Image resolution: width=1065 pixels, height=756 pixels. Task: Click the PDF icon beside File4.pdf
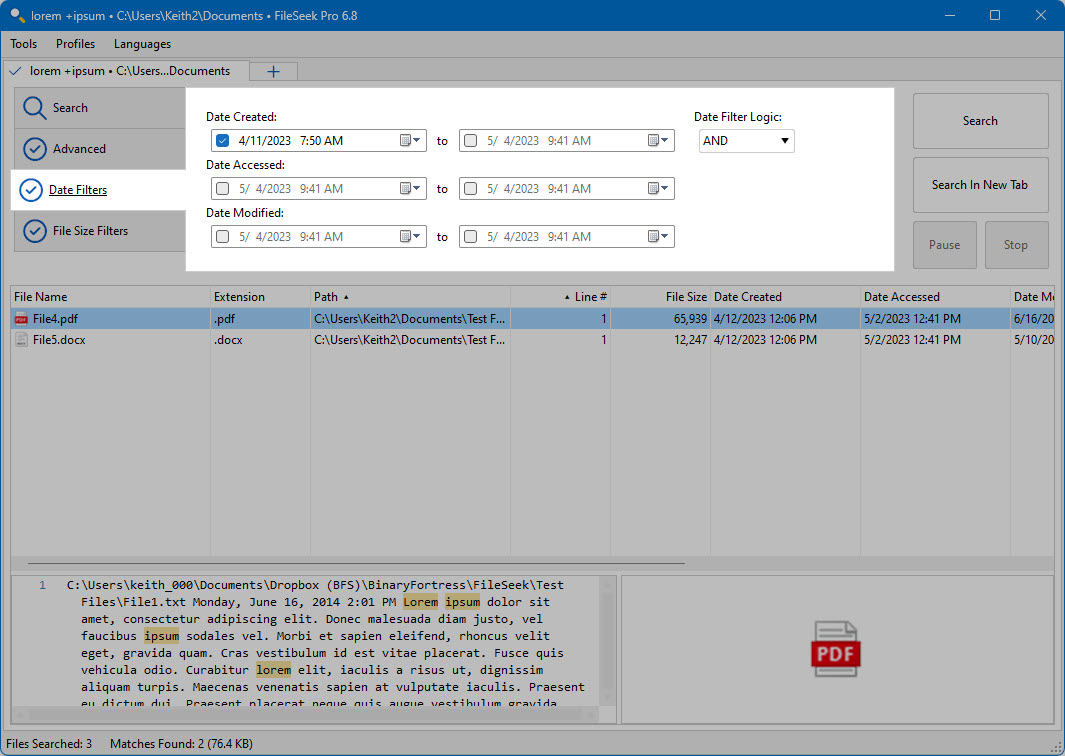[x=21, y=319]
